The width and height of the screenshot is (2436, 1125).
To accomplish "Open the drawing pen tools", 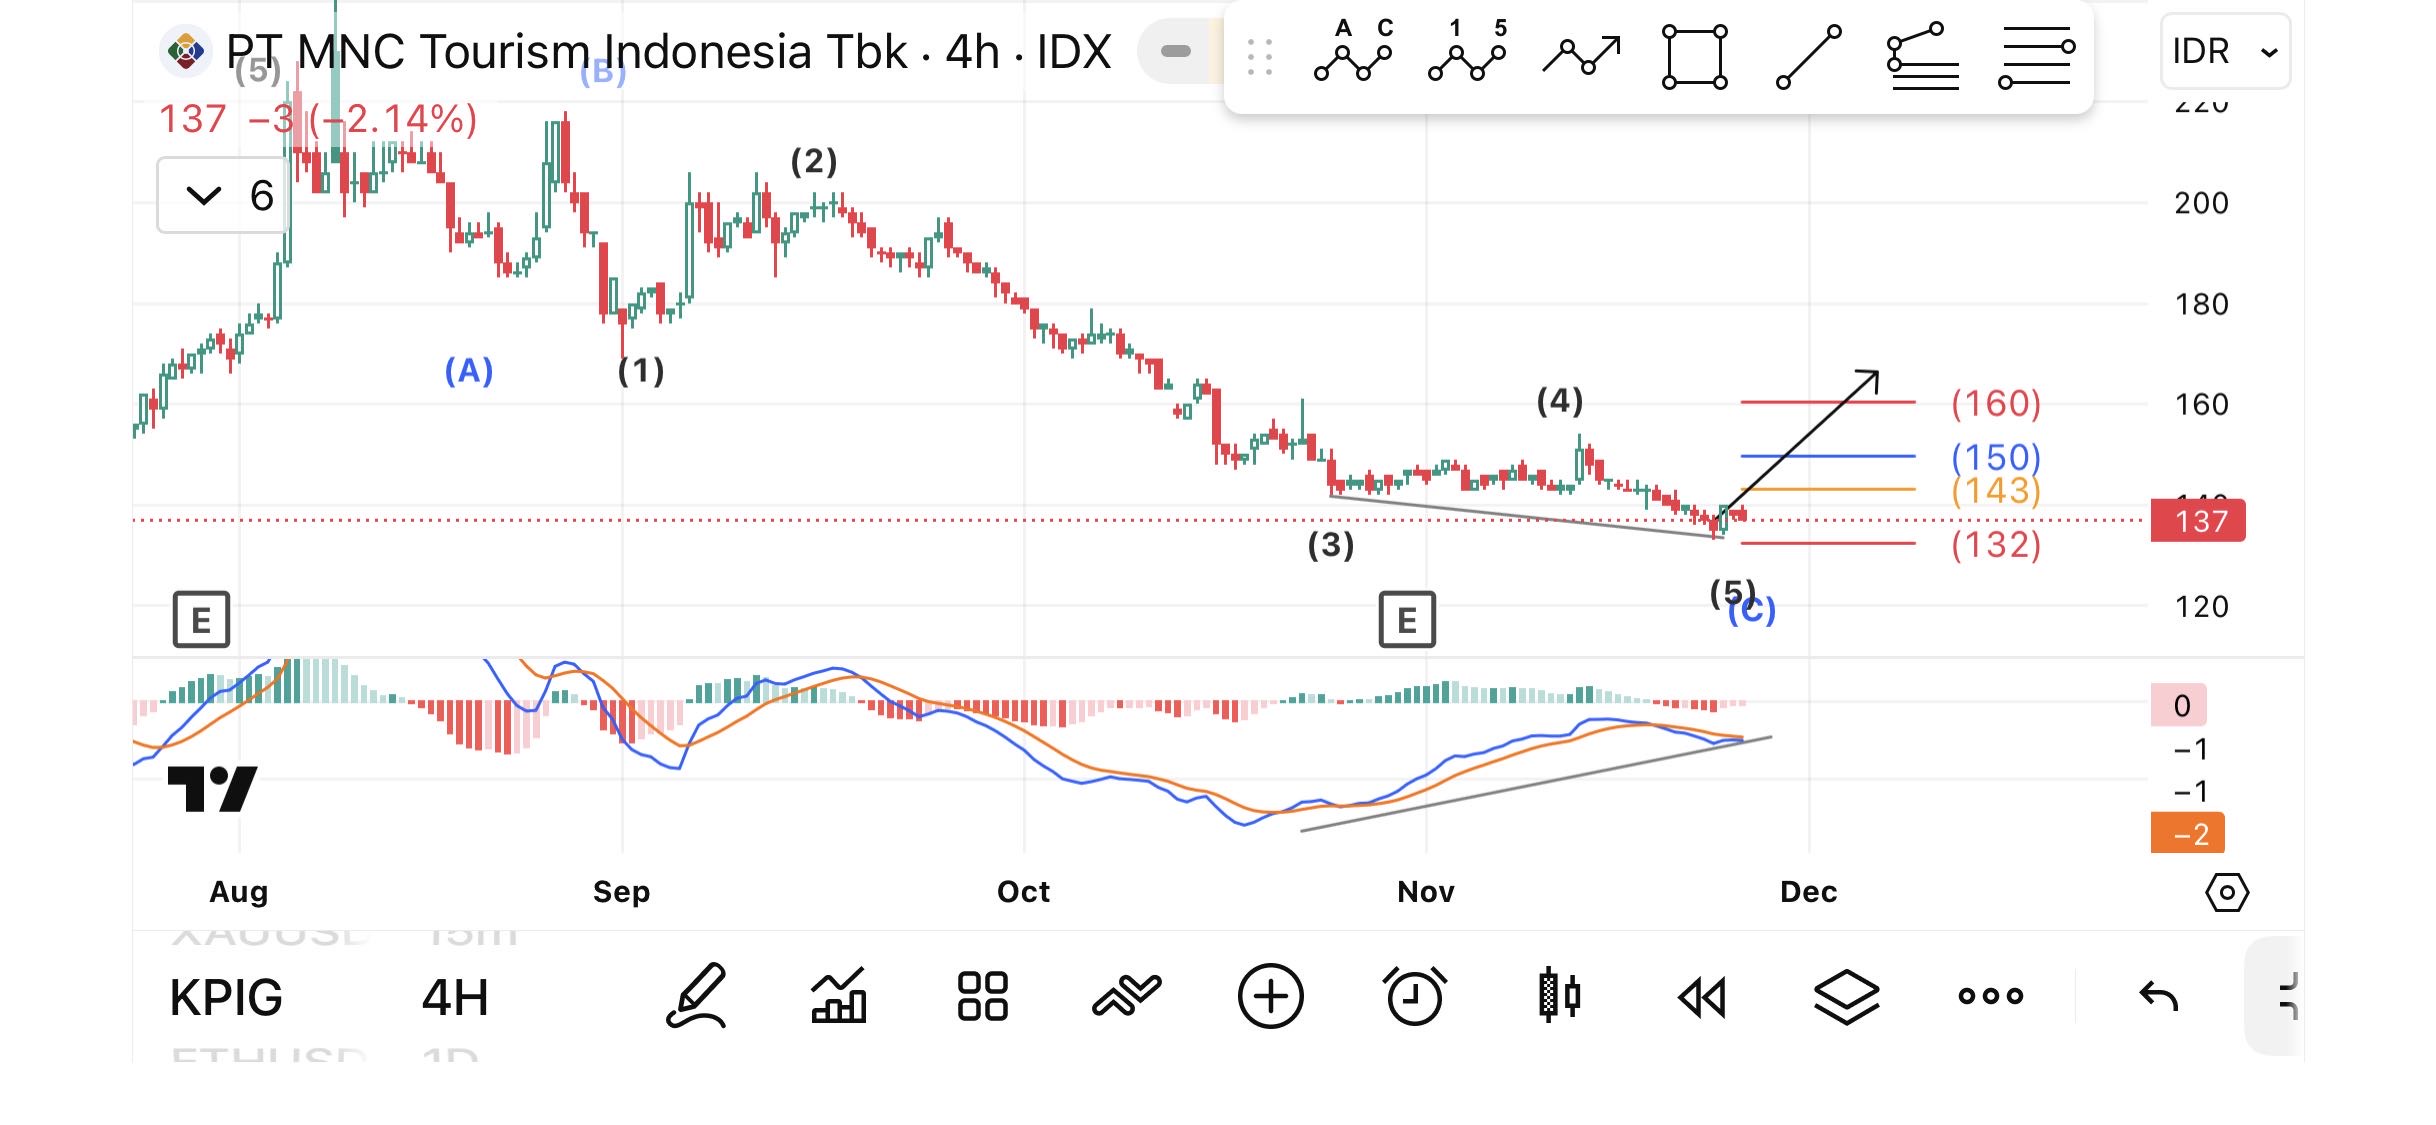I will click(696, 996).
